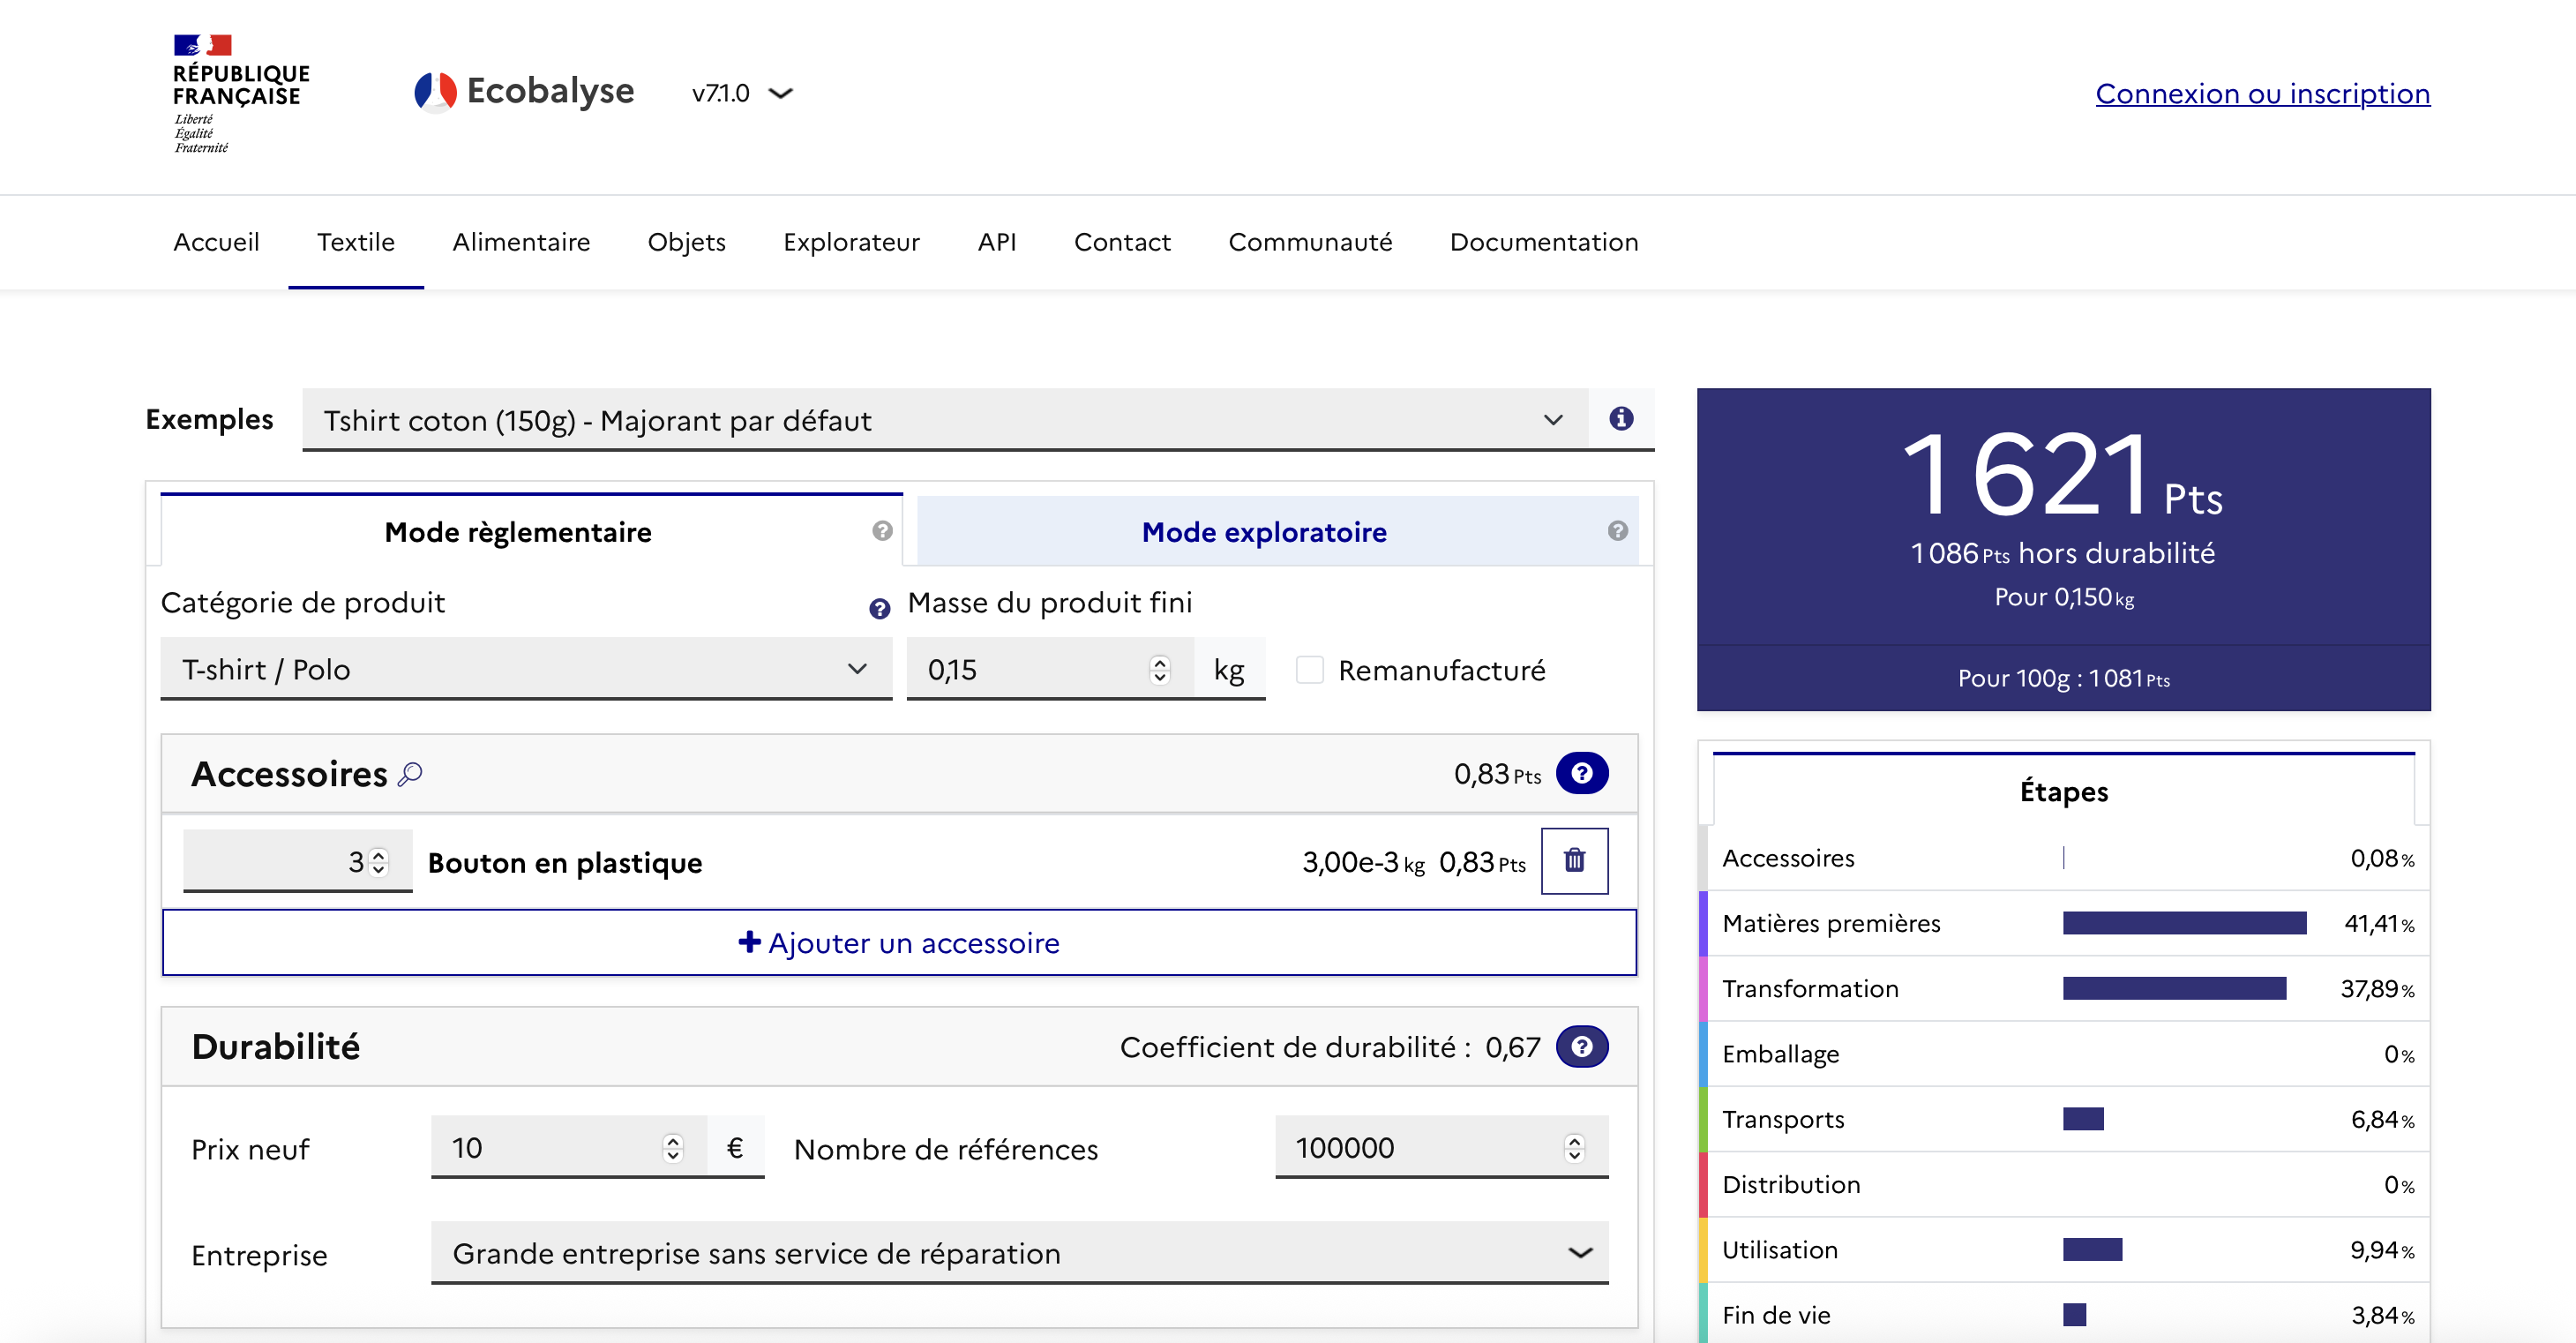
Task: Open the Alimentaire navigation menu item
Action: [x=520, y=242]
